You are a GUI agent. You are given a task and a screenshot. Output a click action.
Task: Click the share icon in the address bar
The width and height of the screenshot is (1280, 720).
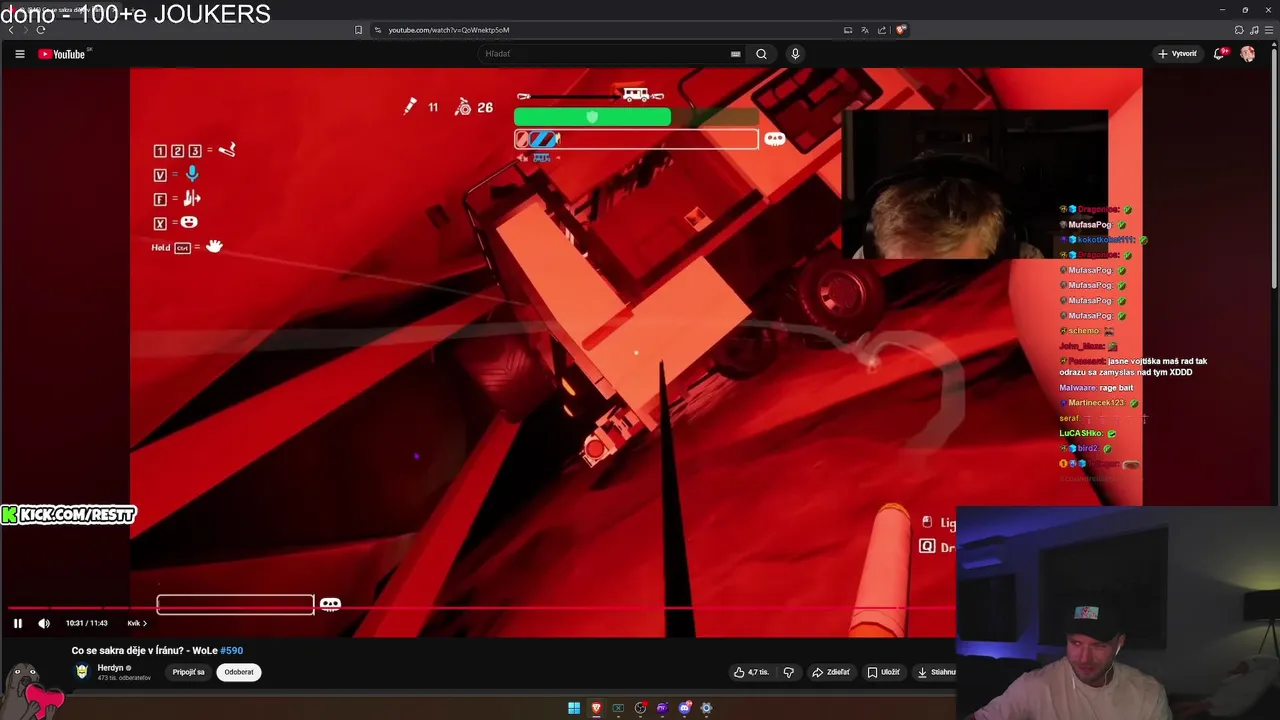pos(882,30)
